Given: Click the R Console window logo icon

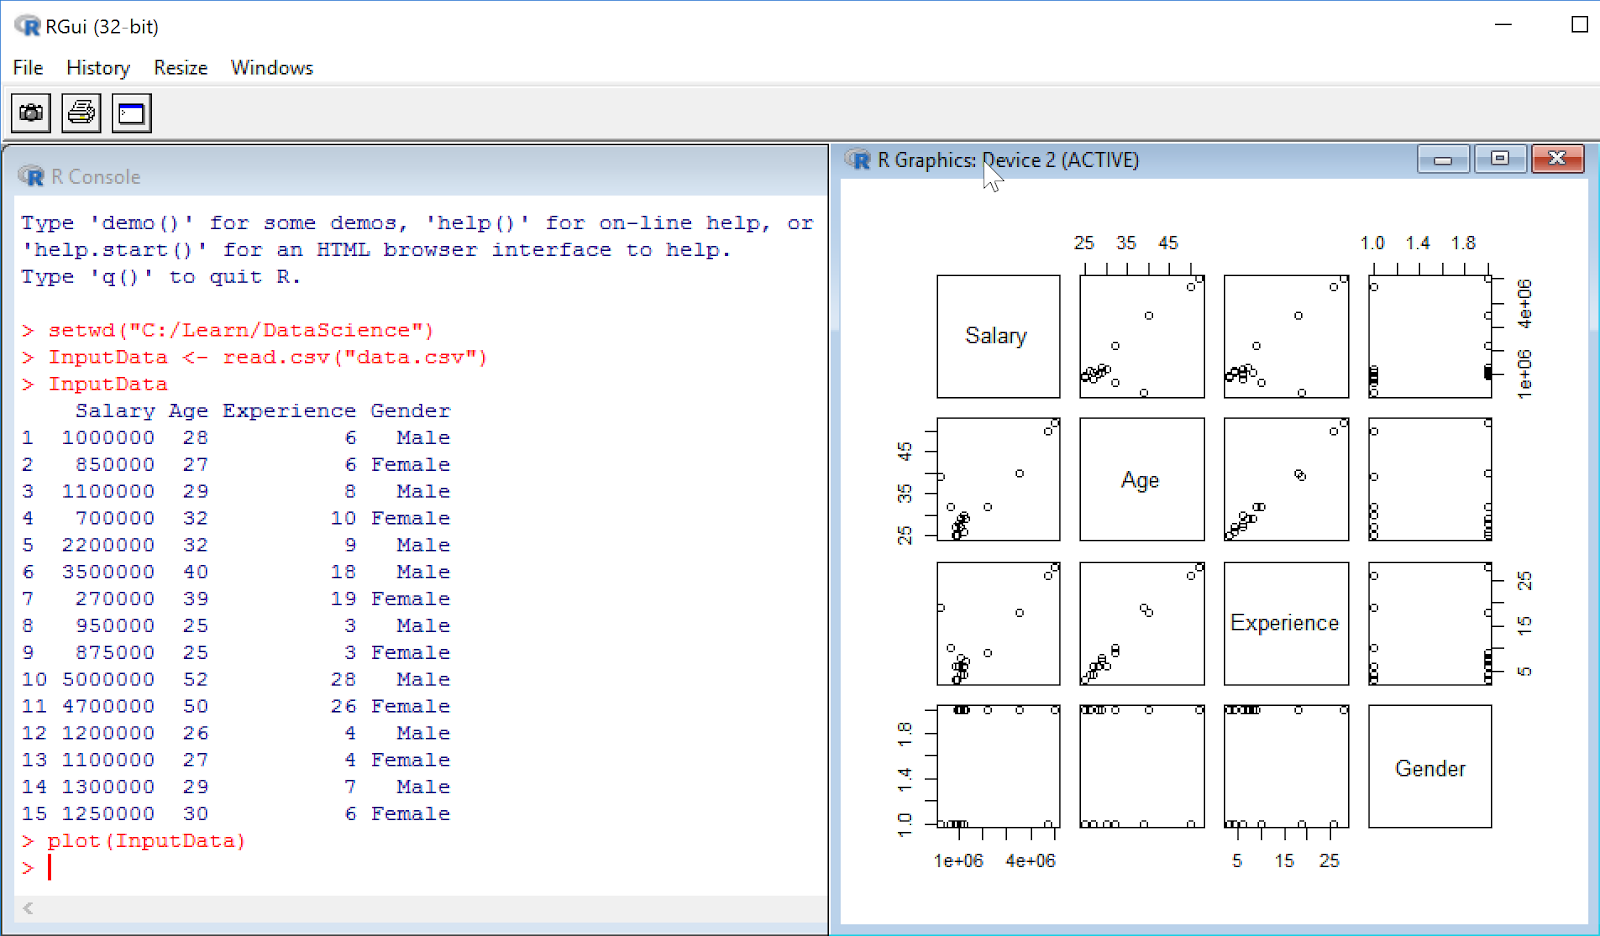Looking at the screenshot, I should [32, 177].
